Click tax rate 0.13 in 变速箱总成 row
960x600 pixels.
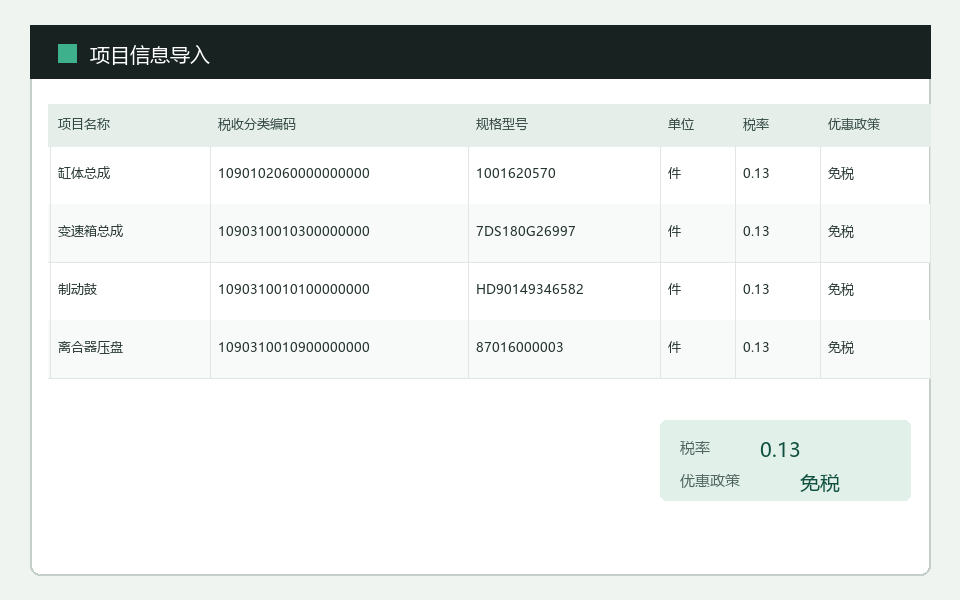[x=756, y=231]
